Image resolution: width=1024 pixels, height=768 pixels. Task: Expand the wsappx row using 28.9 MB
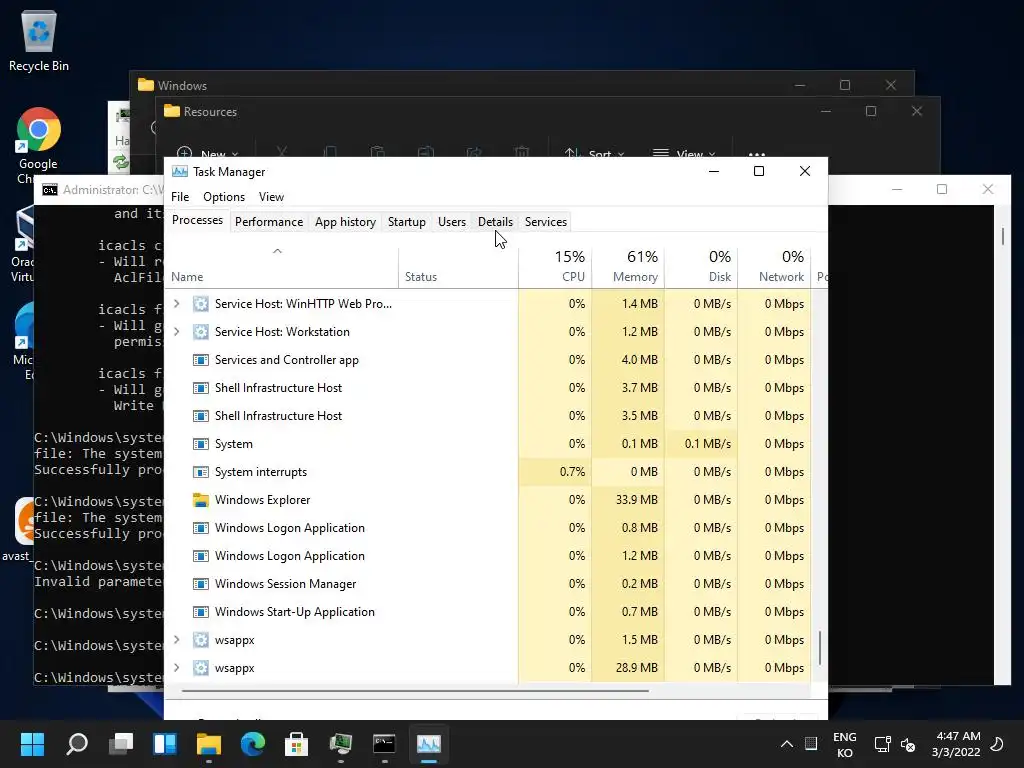176,668
